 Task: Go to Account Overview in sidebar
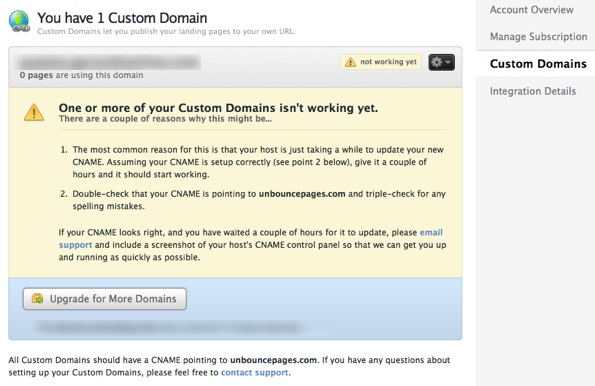click(x=532, y=10)
